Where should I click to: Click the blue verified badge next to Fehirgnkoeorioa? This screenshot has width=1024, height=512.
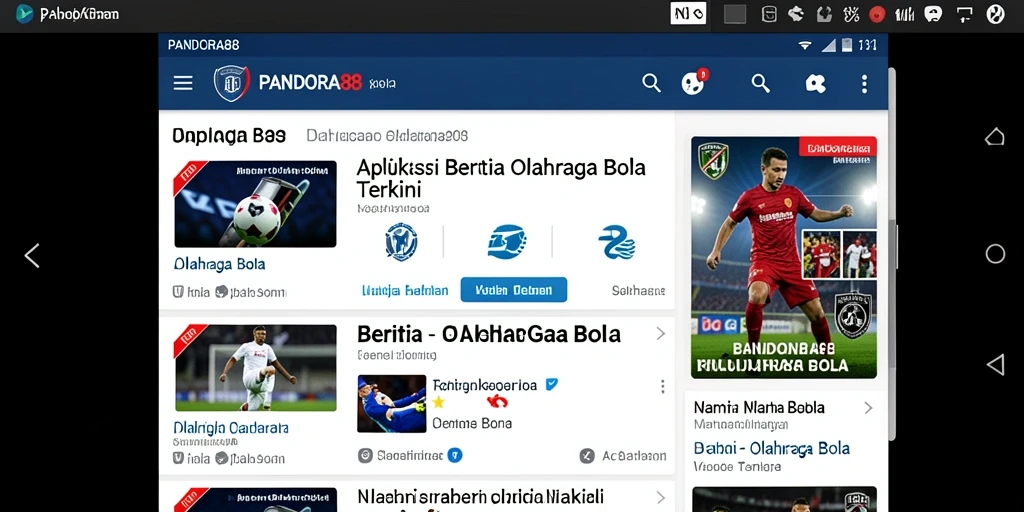pos(552,385)
